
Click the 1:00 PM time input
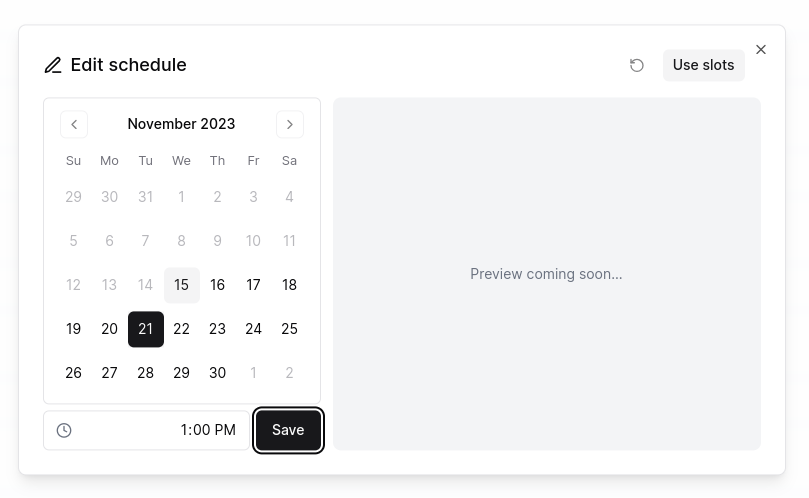pyautogui.click(x=160, y=430)
